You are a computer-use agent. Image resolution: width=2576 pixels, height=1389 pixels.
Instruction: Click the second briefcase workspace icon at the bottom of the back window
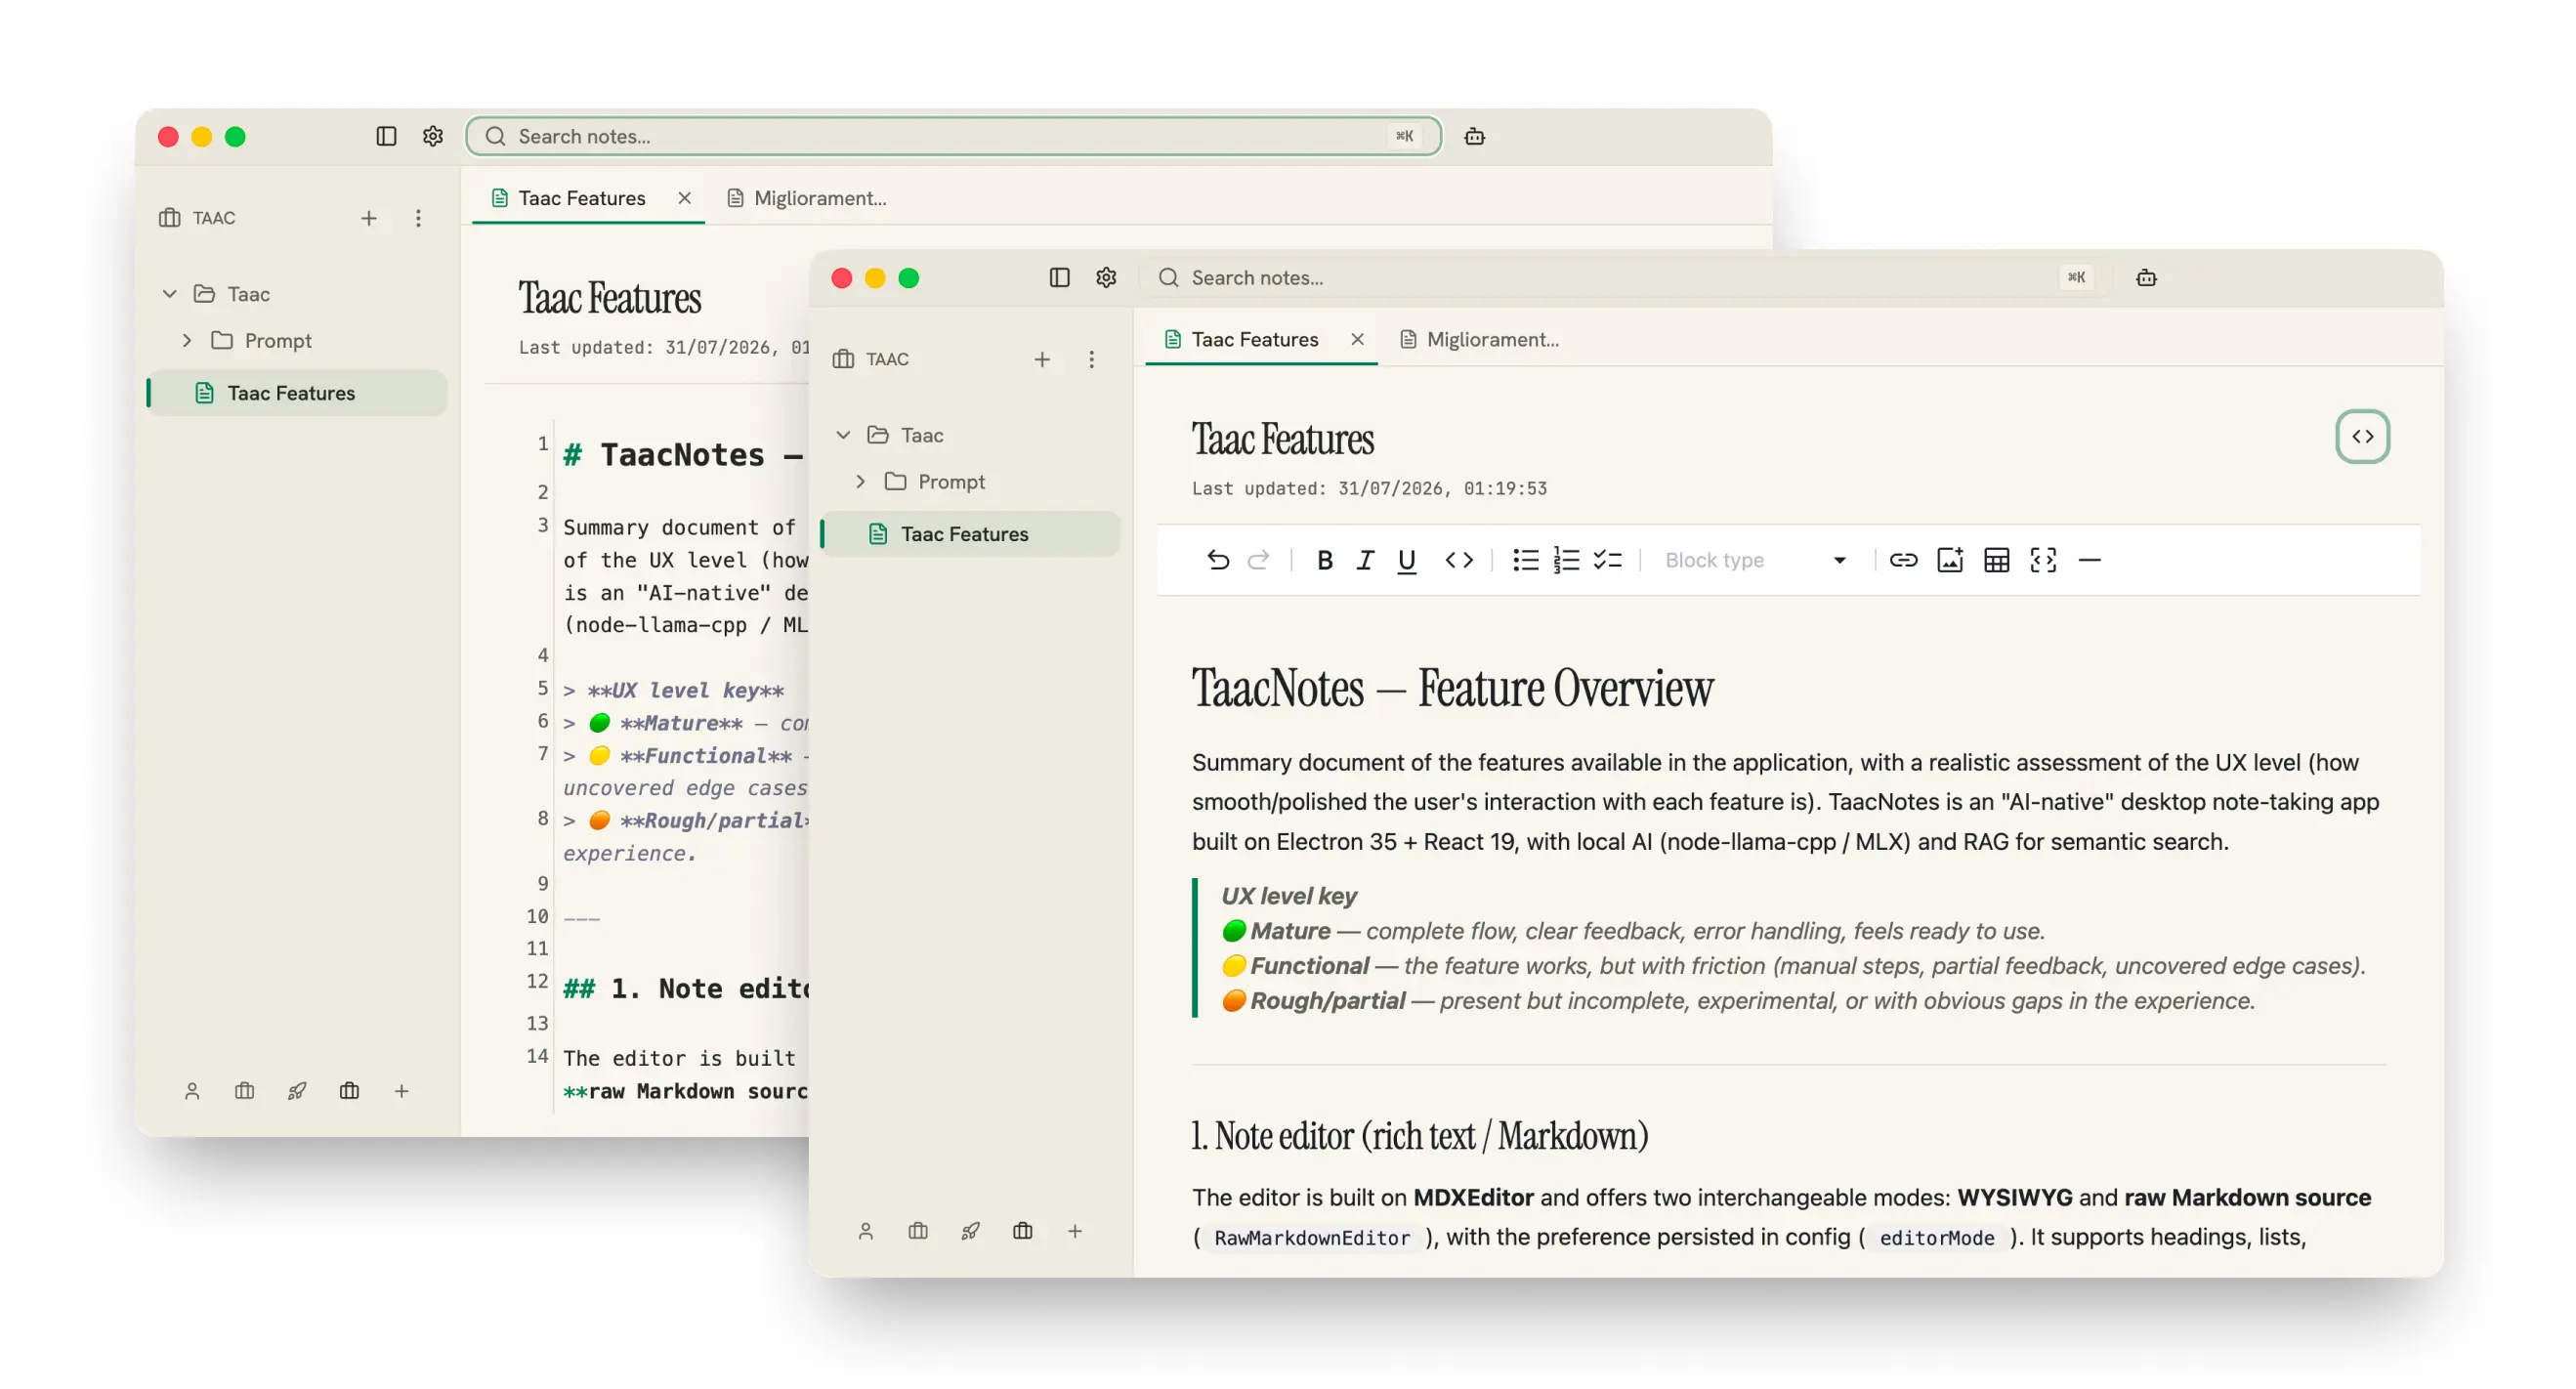(349, 1091)
